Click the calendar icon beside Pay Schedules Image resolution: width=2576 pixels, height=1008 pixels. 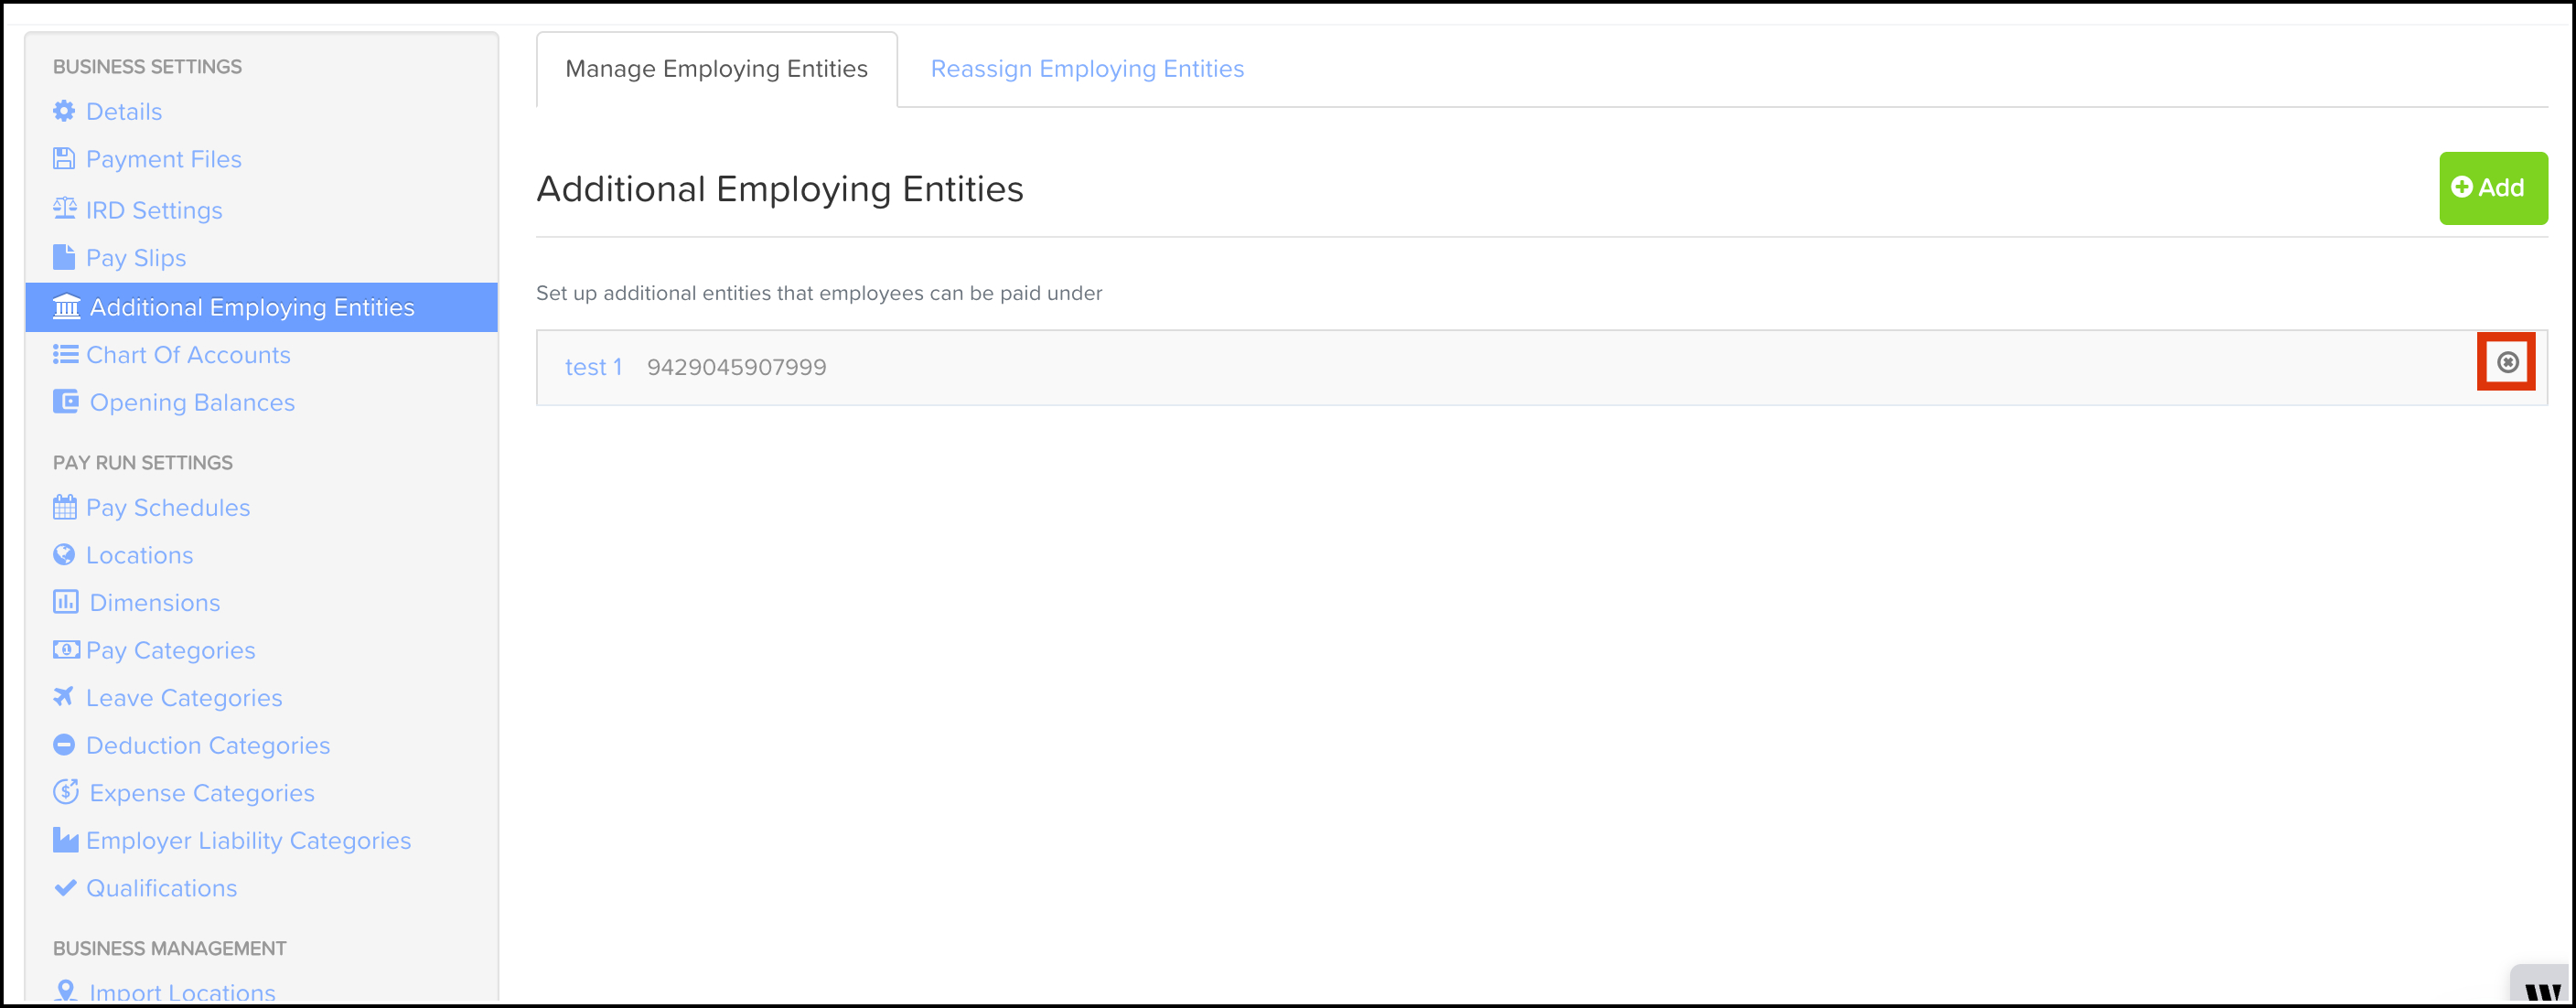[64, 507]
